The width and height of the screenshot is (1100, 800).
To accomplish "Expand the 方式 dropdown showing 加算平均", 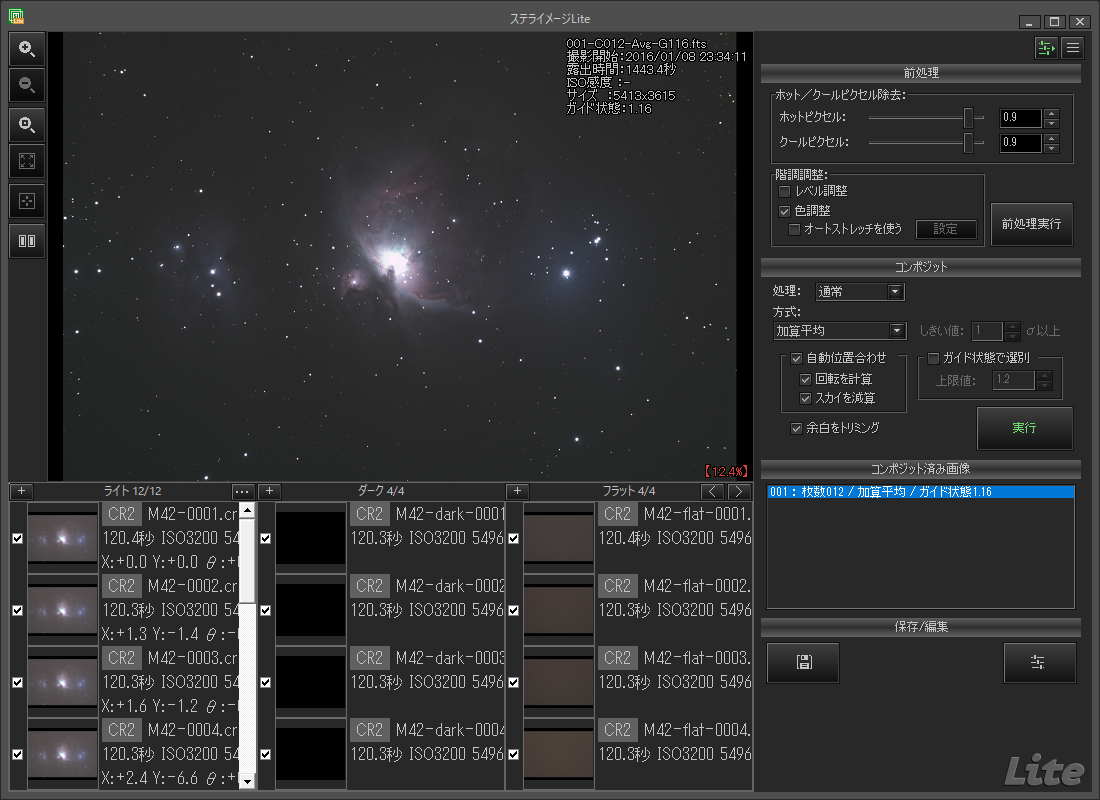I will tap(839, 331).
